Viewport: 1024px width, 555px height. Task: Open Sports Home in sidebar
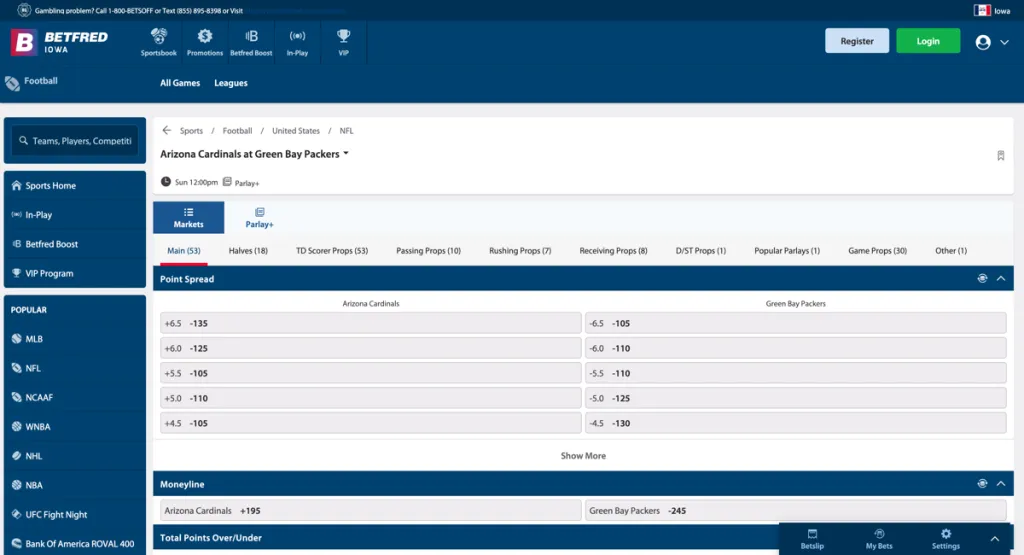tap(75, 185)
